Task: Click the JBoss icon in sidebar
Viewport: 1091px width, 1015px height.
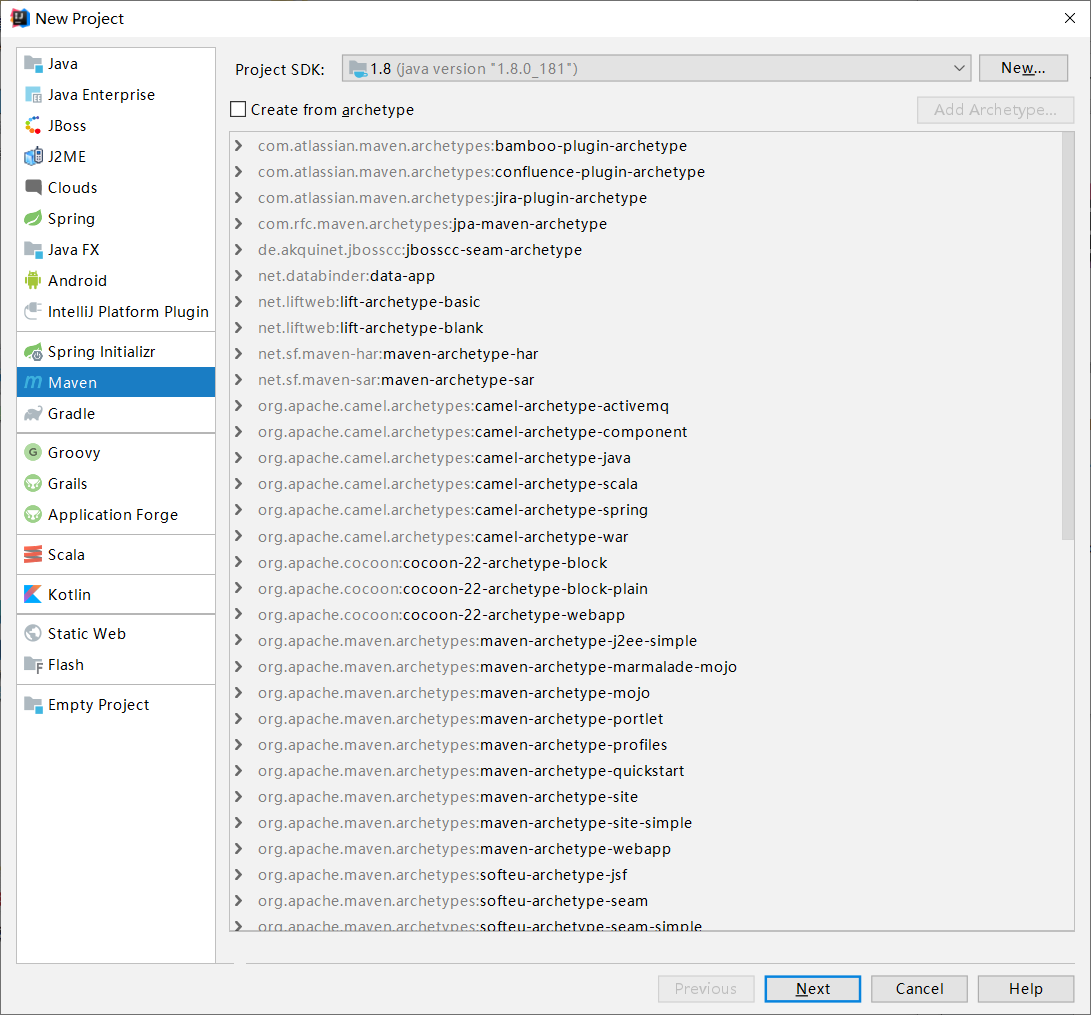Action: tap(33, 126)
